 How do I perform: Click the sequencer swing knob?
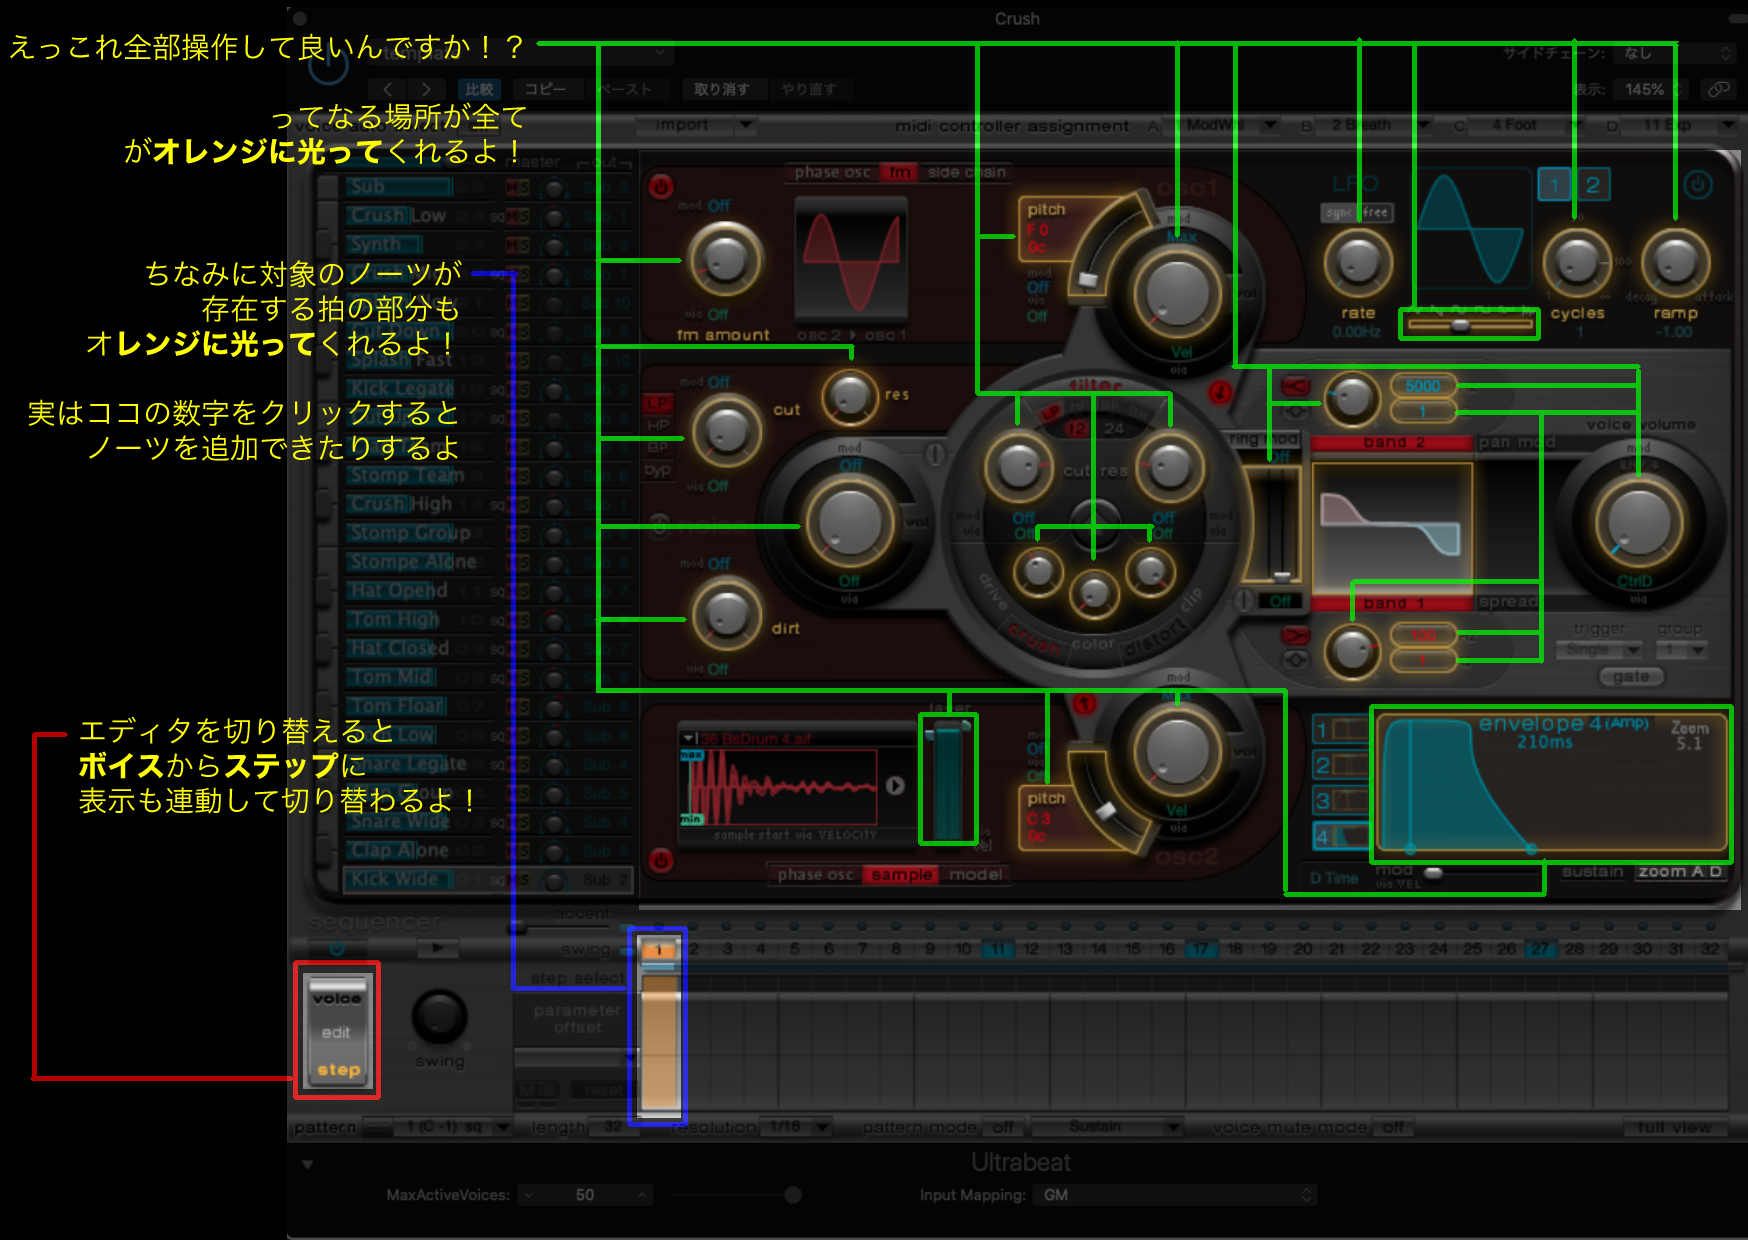tap(439, 1017)
